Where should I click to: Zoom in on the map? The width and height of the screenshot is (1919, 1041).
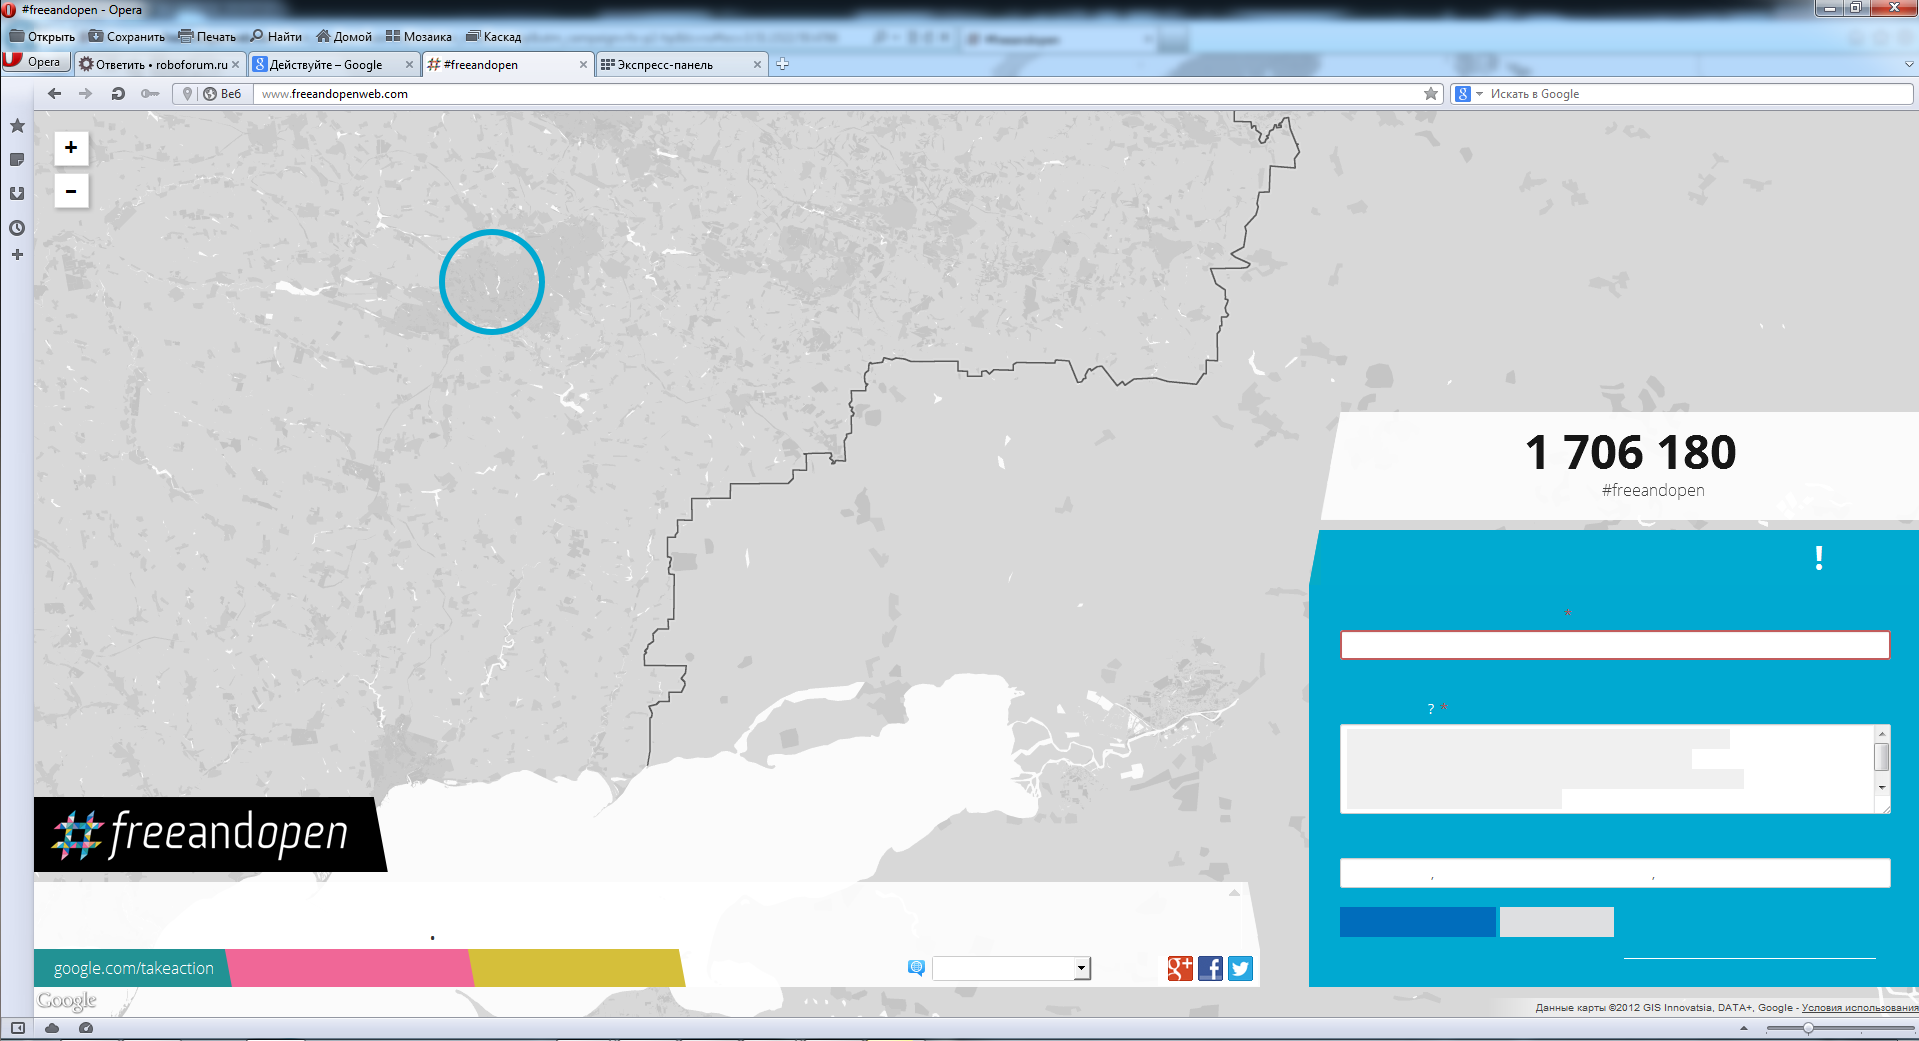pos(71,148)
